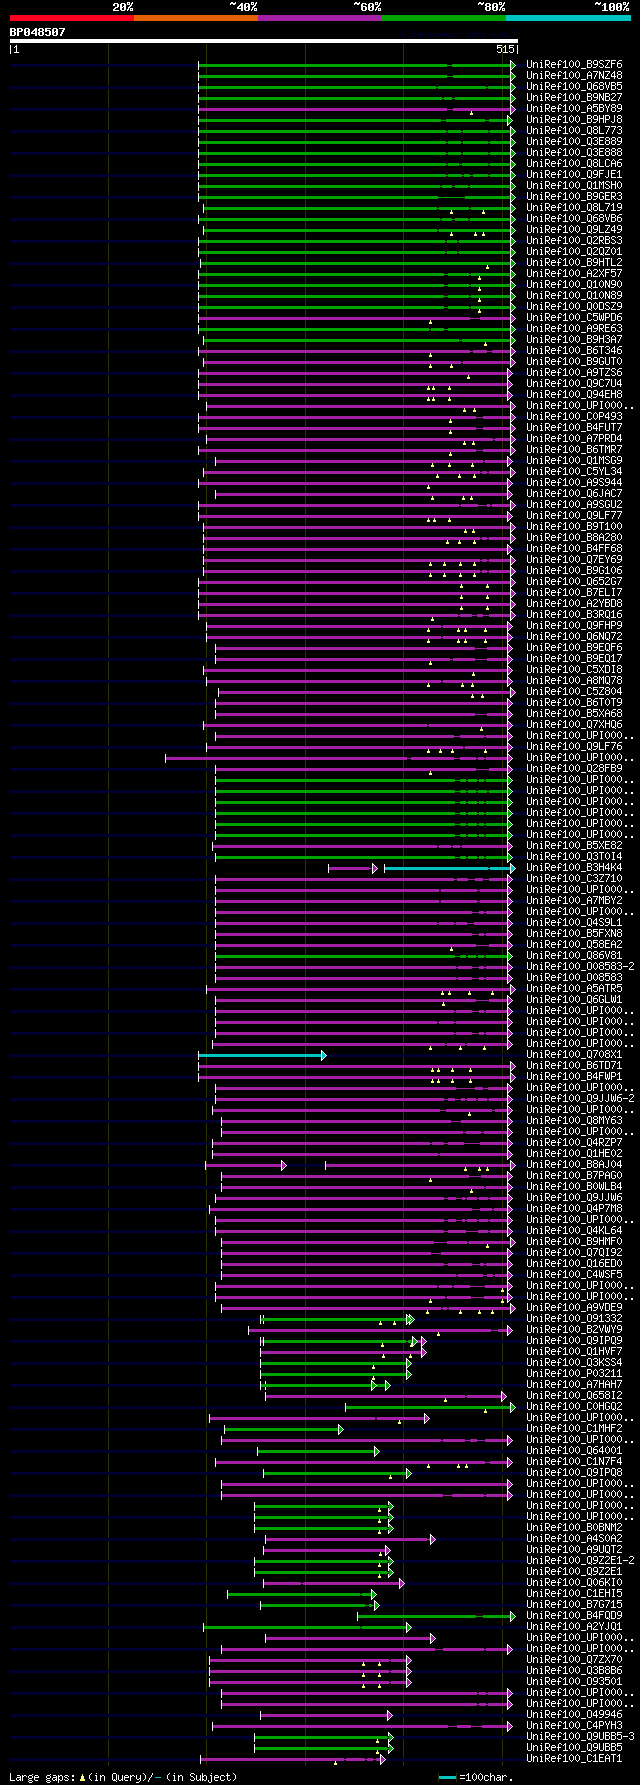Open hit UniRef100_B8AJ04
The height and width of the screenshot is (1785, 640).
[x=574, y=1165]
